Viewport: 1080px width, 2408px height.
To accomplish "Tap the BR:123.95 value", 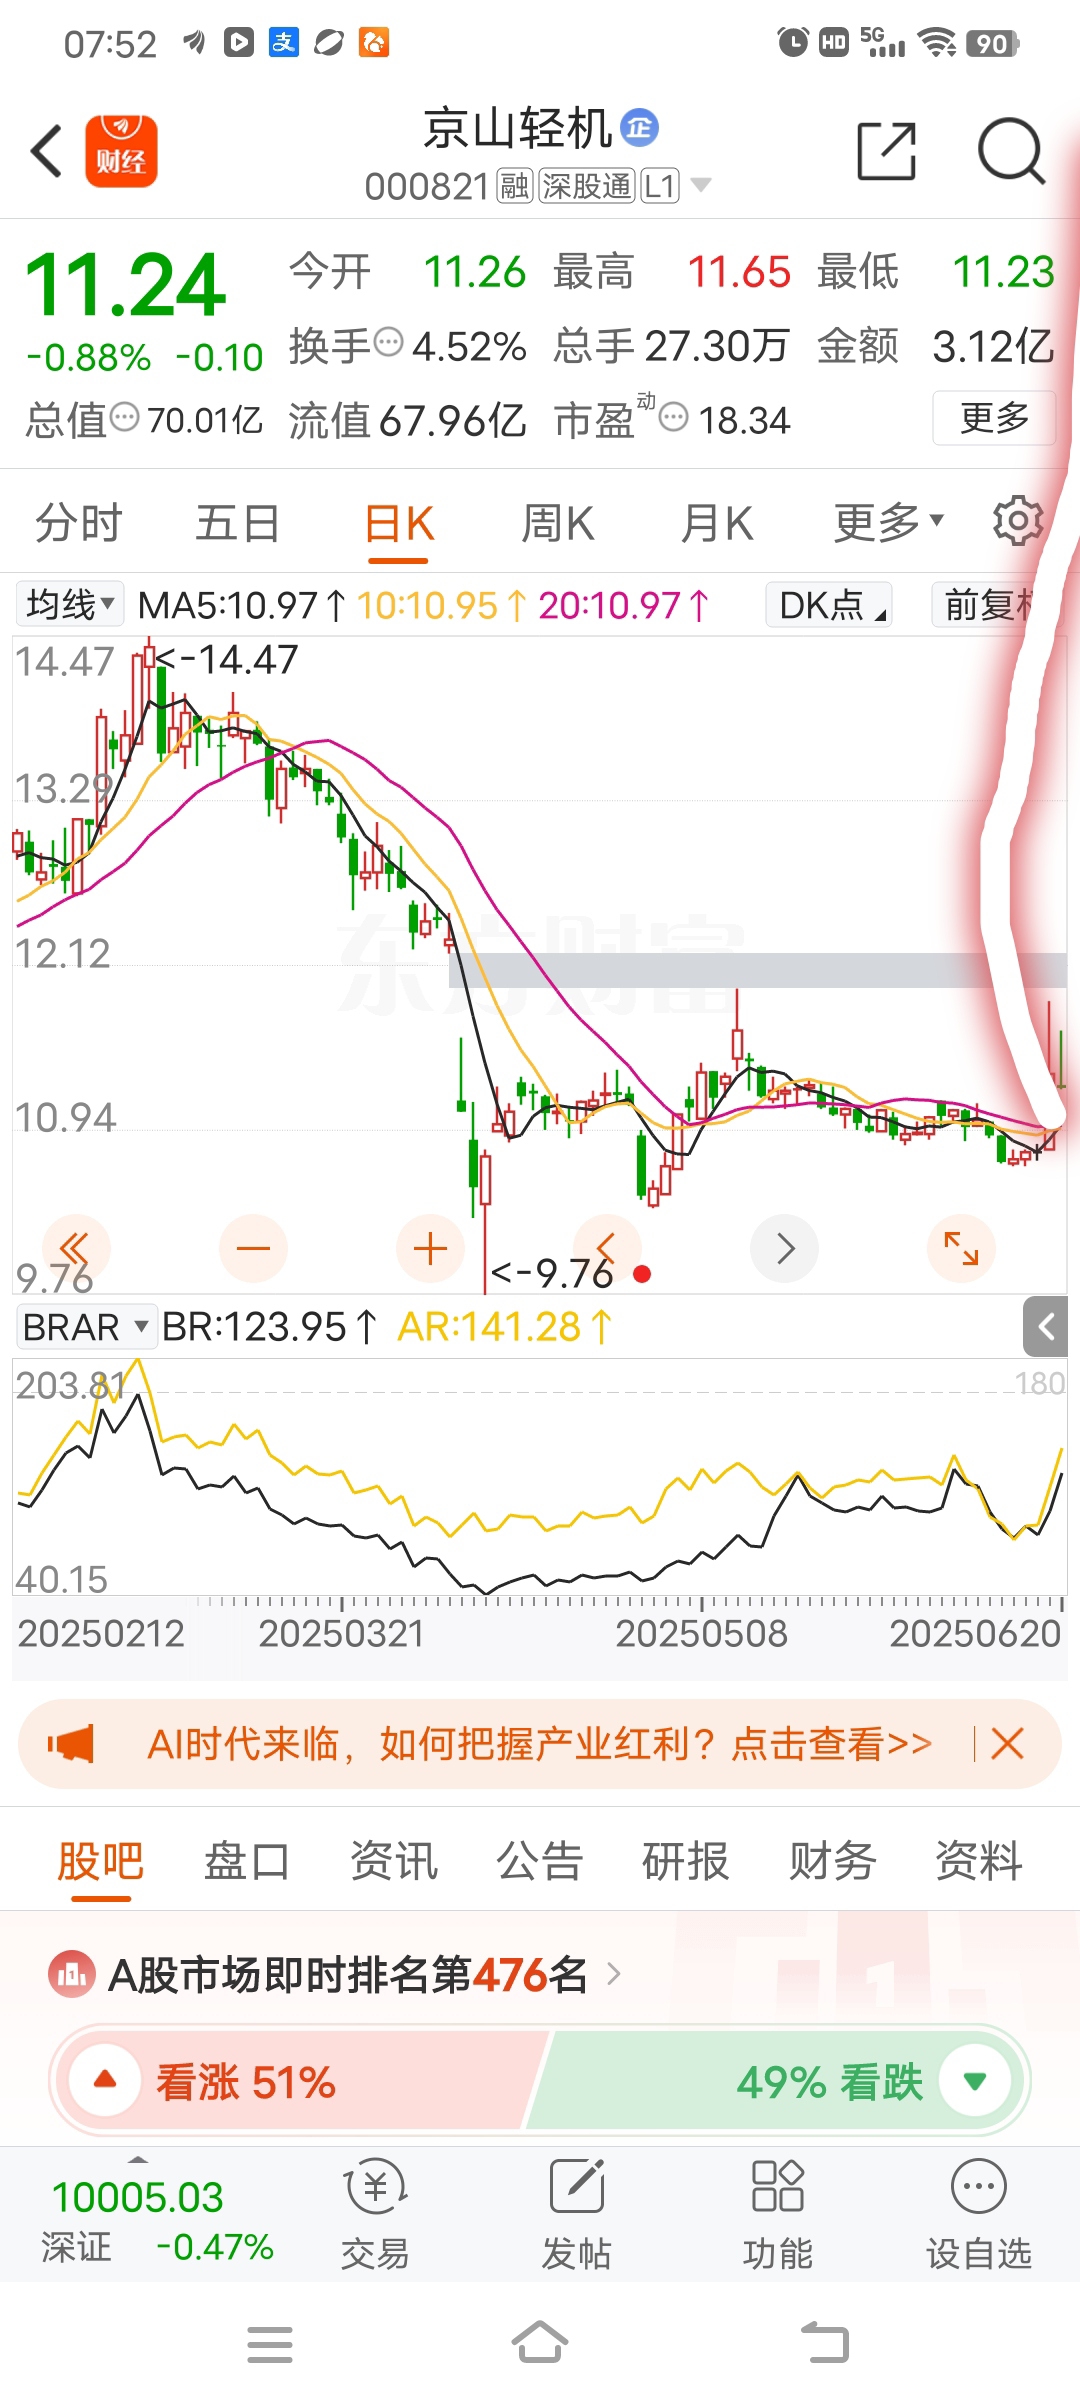I will 269,1327.
